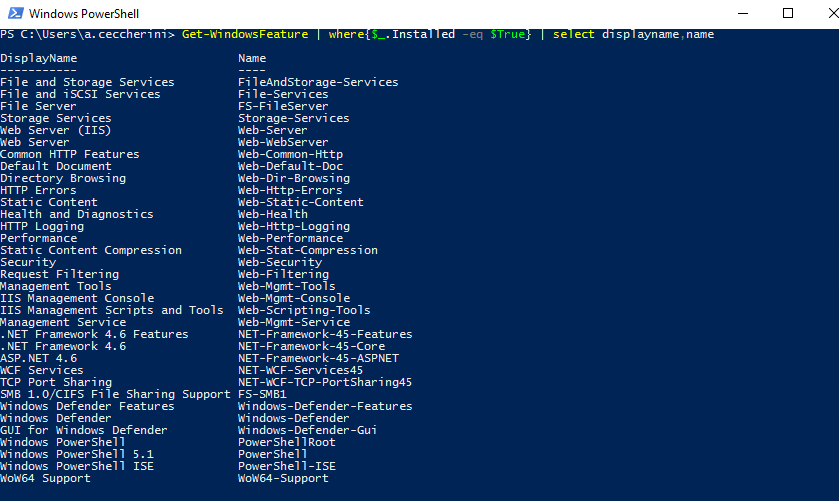This screenshot has width=839, height=501.
Task: Select the FS-SMB1 name entry
Action: (262, 394)
